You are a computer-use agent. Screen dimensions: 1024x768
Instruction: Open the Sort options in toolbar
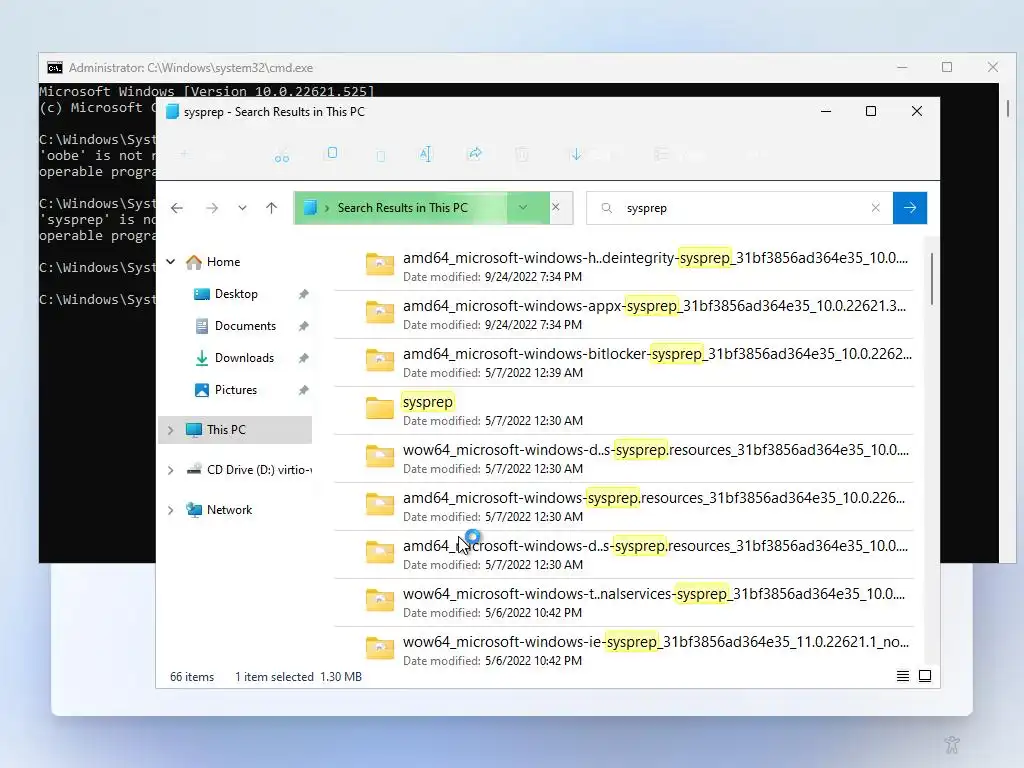[591, 155]
